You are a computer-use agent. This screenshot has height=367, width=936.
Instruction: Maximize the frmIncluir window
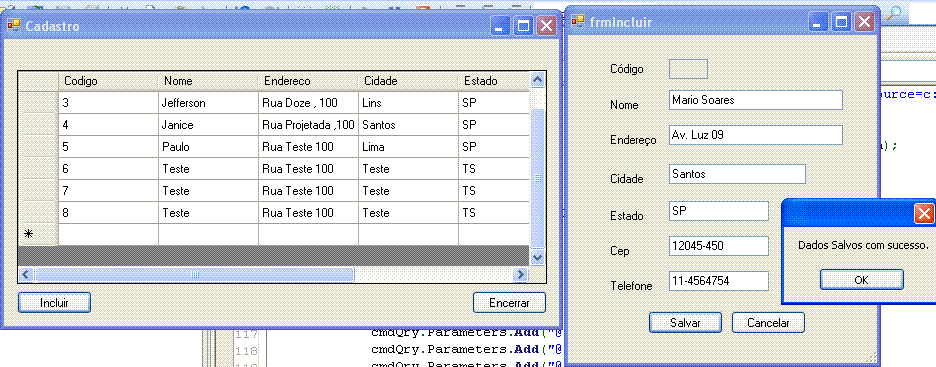(842, 22)
